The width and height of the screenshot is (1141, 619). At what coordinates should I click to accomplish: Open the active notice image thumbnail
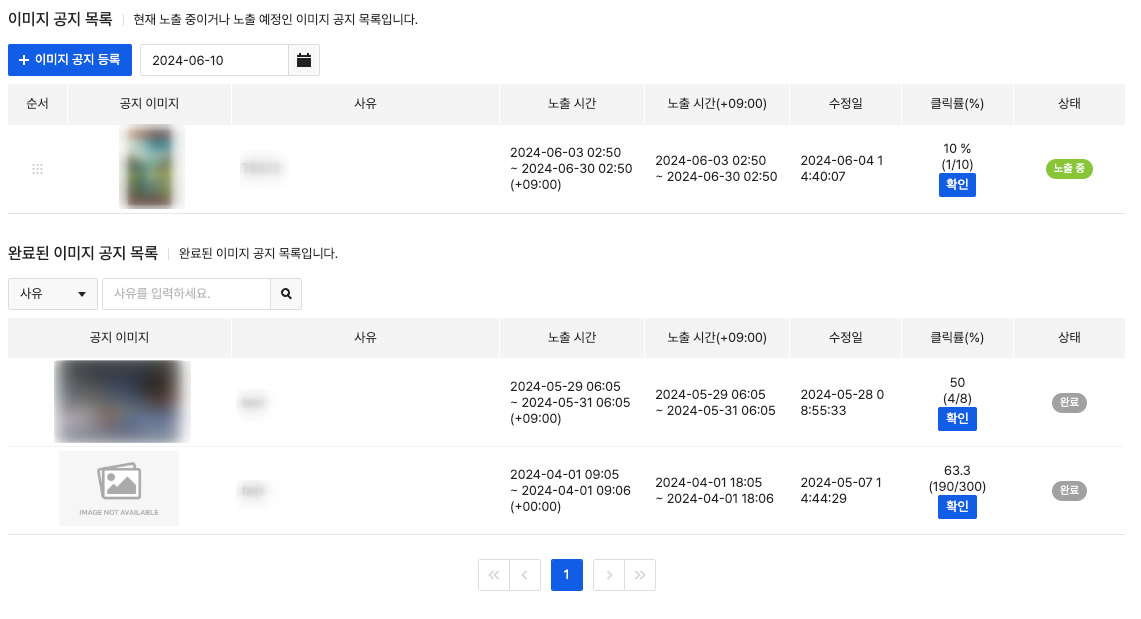[x=151, y=167]
